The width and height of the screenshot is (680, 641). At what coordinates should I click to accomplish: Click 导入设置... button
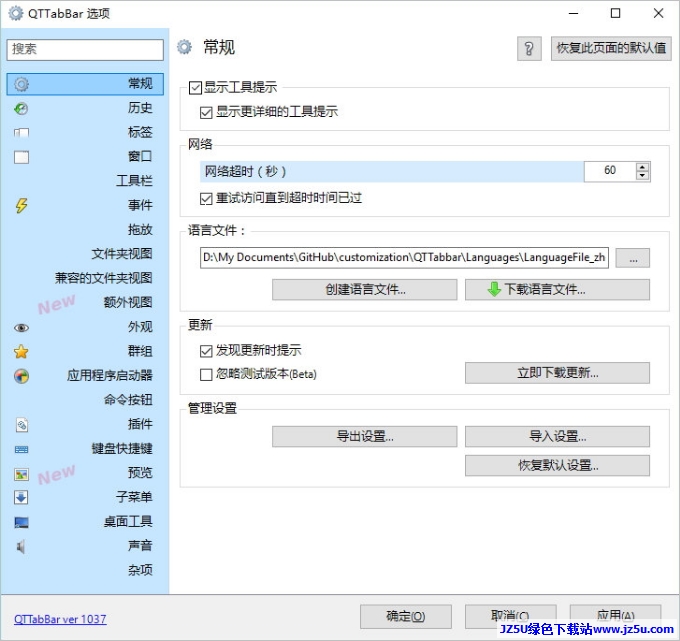pyautogui.click(x=557, y=436)
